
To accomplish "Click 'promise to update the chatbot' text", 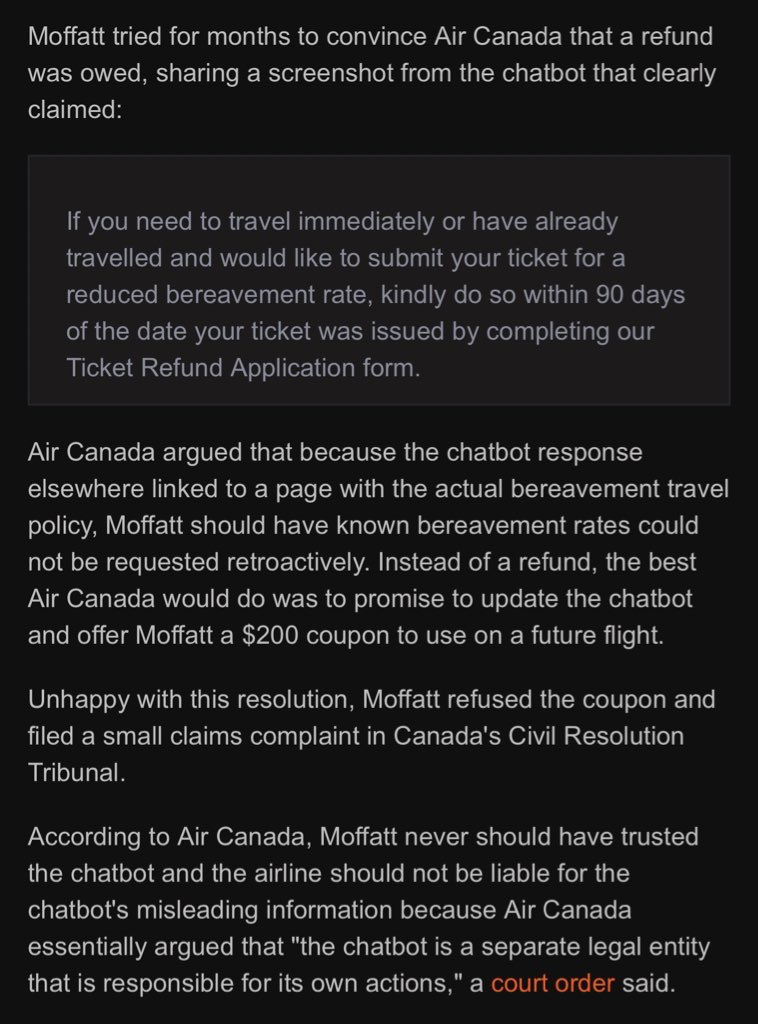I will point(523,599).
